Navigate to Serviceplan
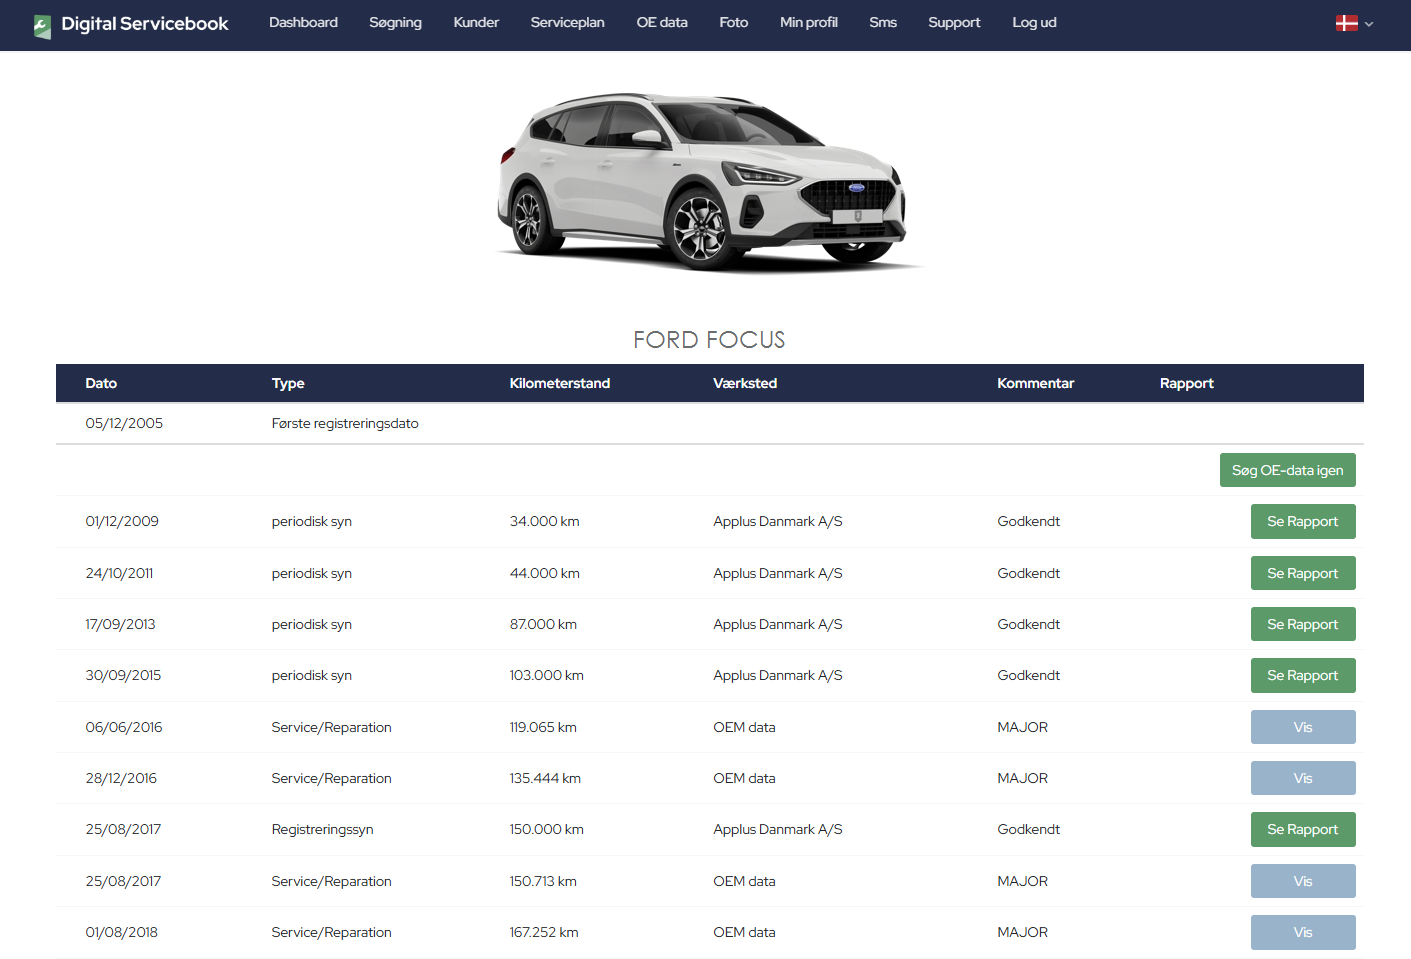 (x=567, y=22)
